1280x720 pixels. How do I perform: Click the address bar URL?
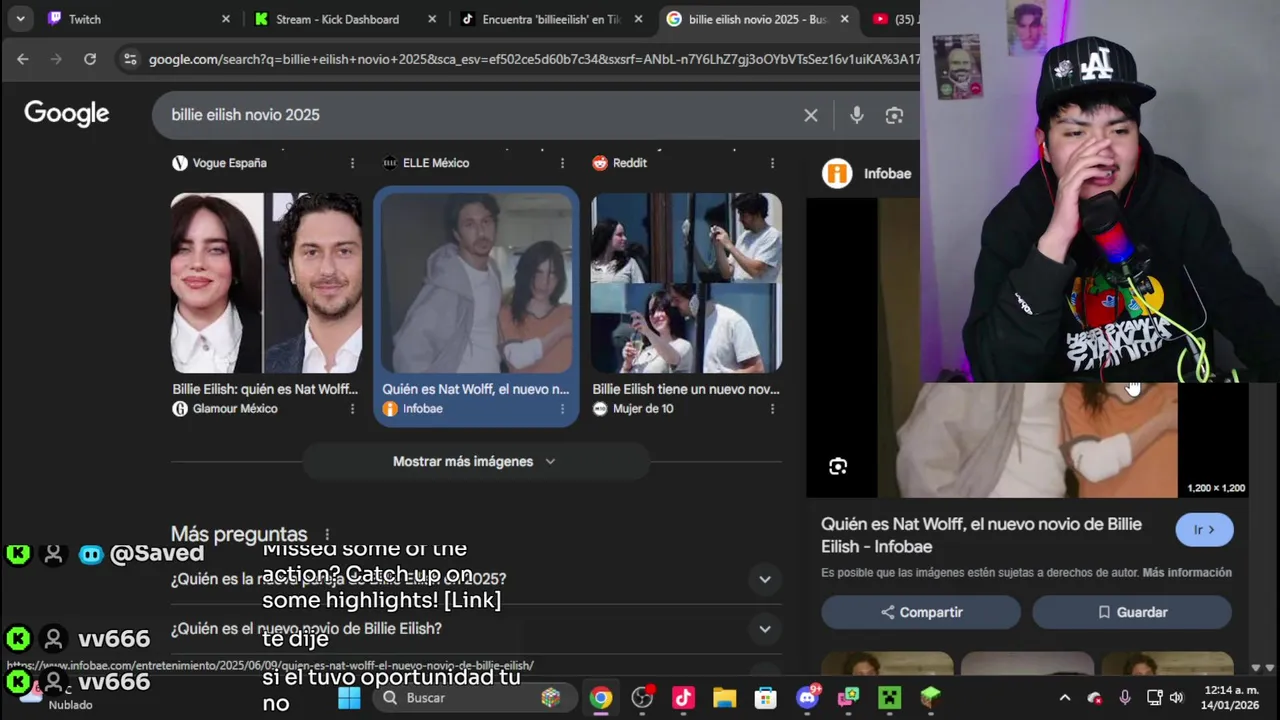tap(533, 59)
